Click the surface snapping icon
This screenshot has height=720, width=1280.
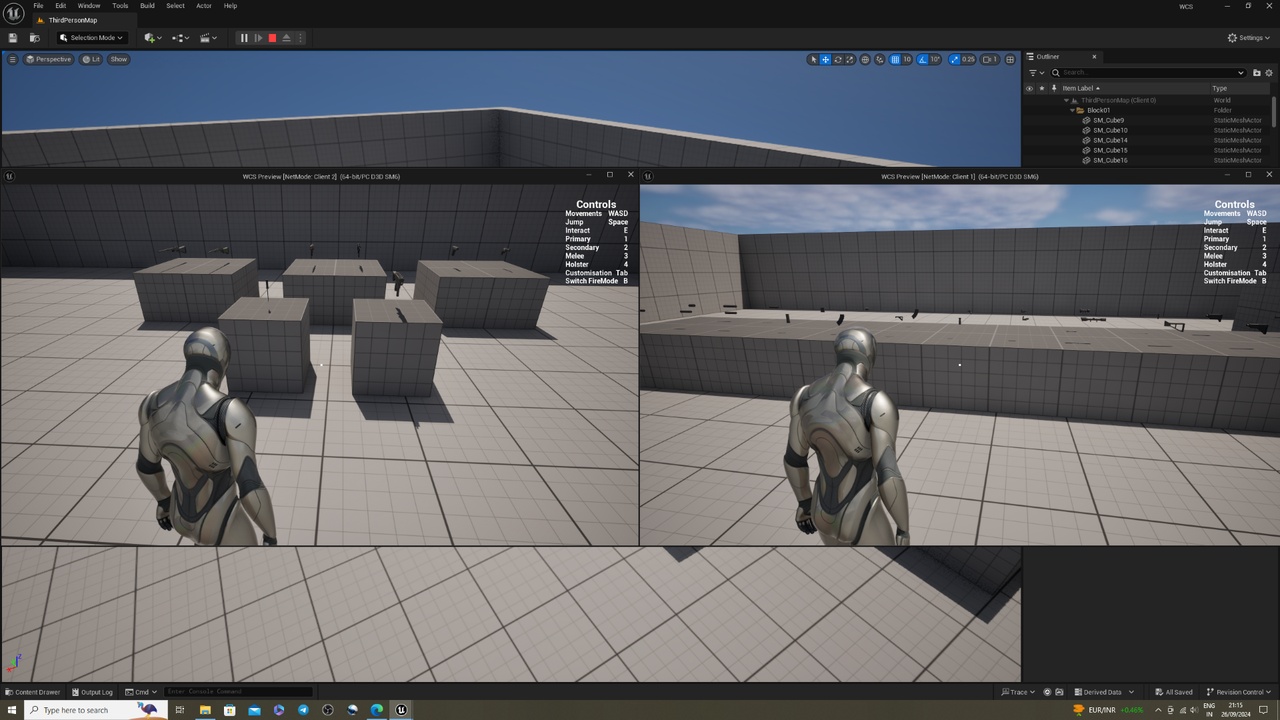(x=880, y=59)
